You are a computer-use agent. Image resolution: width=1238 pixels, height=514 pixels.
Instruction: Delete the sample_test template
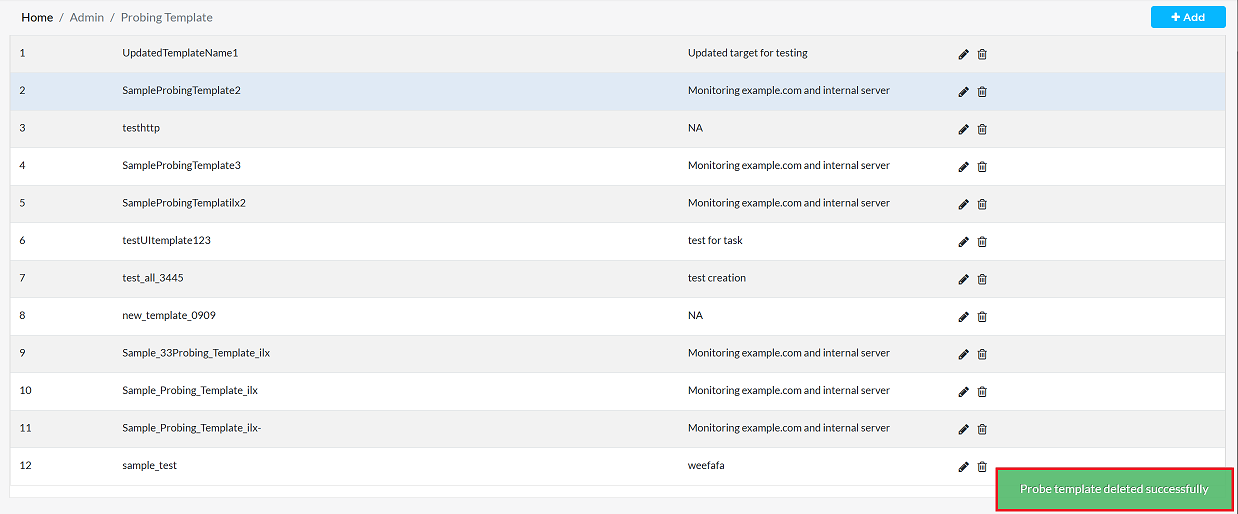point(982,467)
